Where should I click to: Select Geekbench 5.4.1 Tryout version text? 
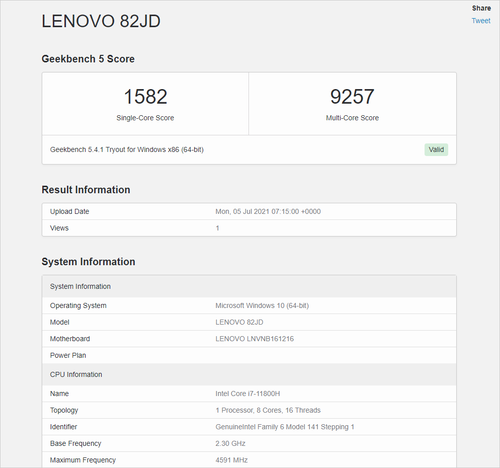coord(127,150)
